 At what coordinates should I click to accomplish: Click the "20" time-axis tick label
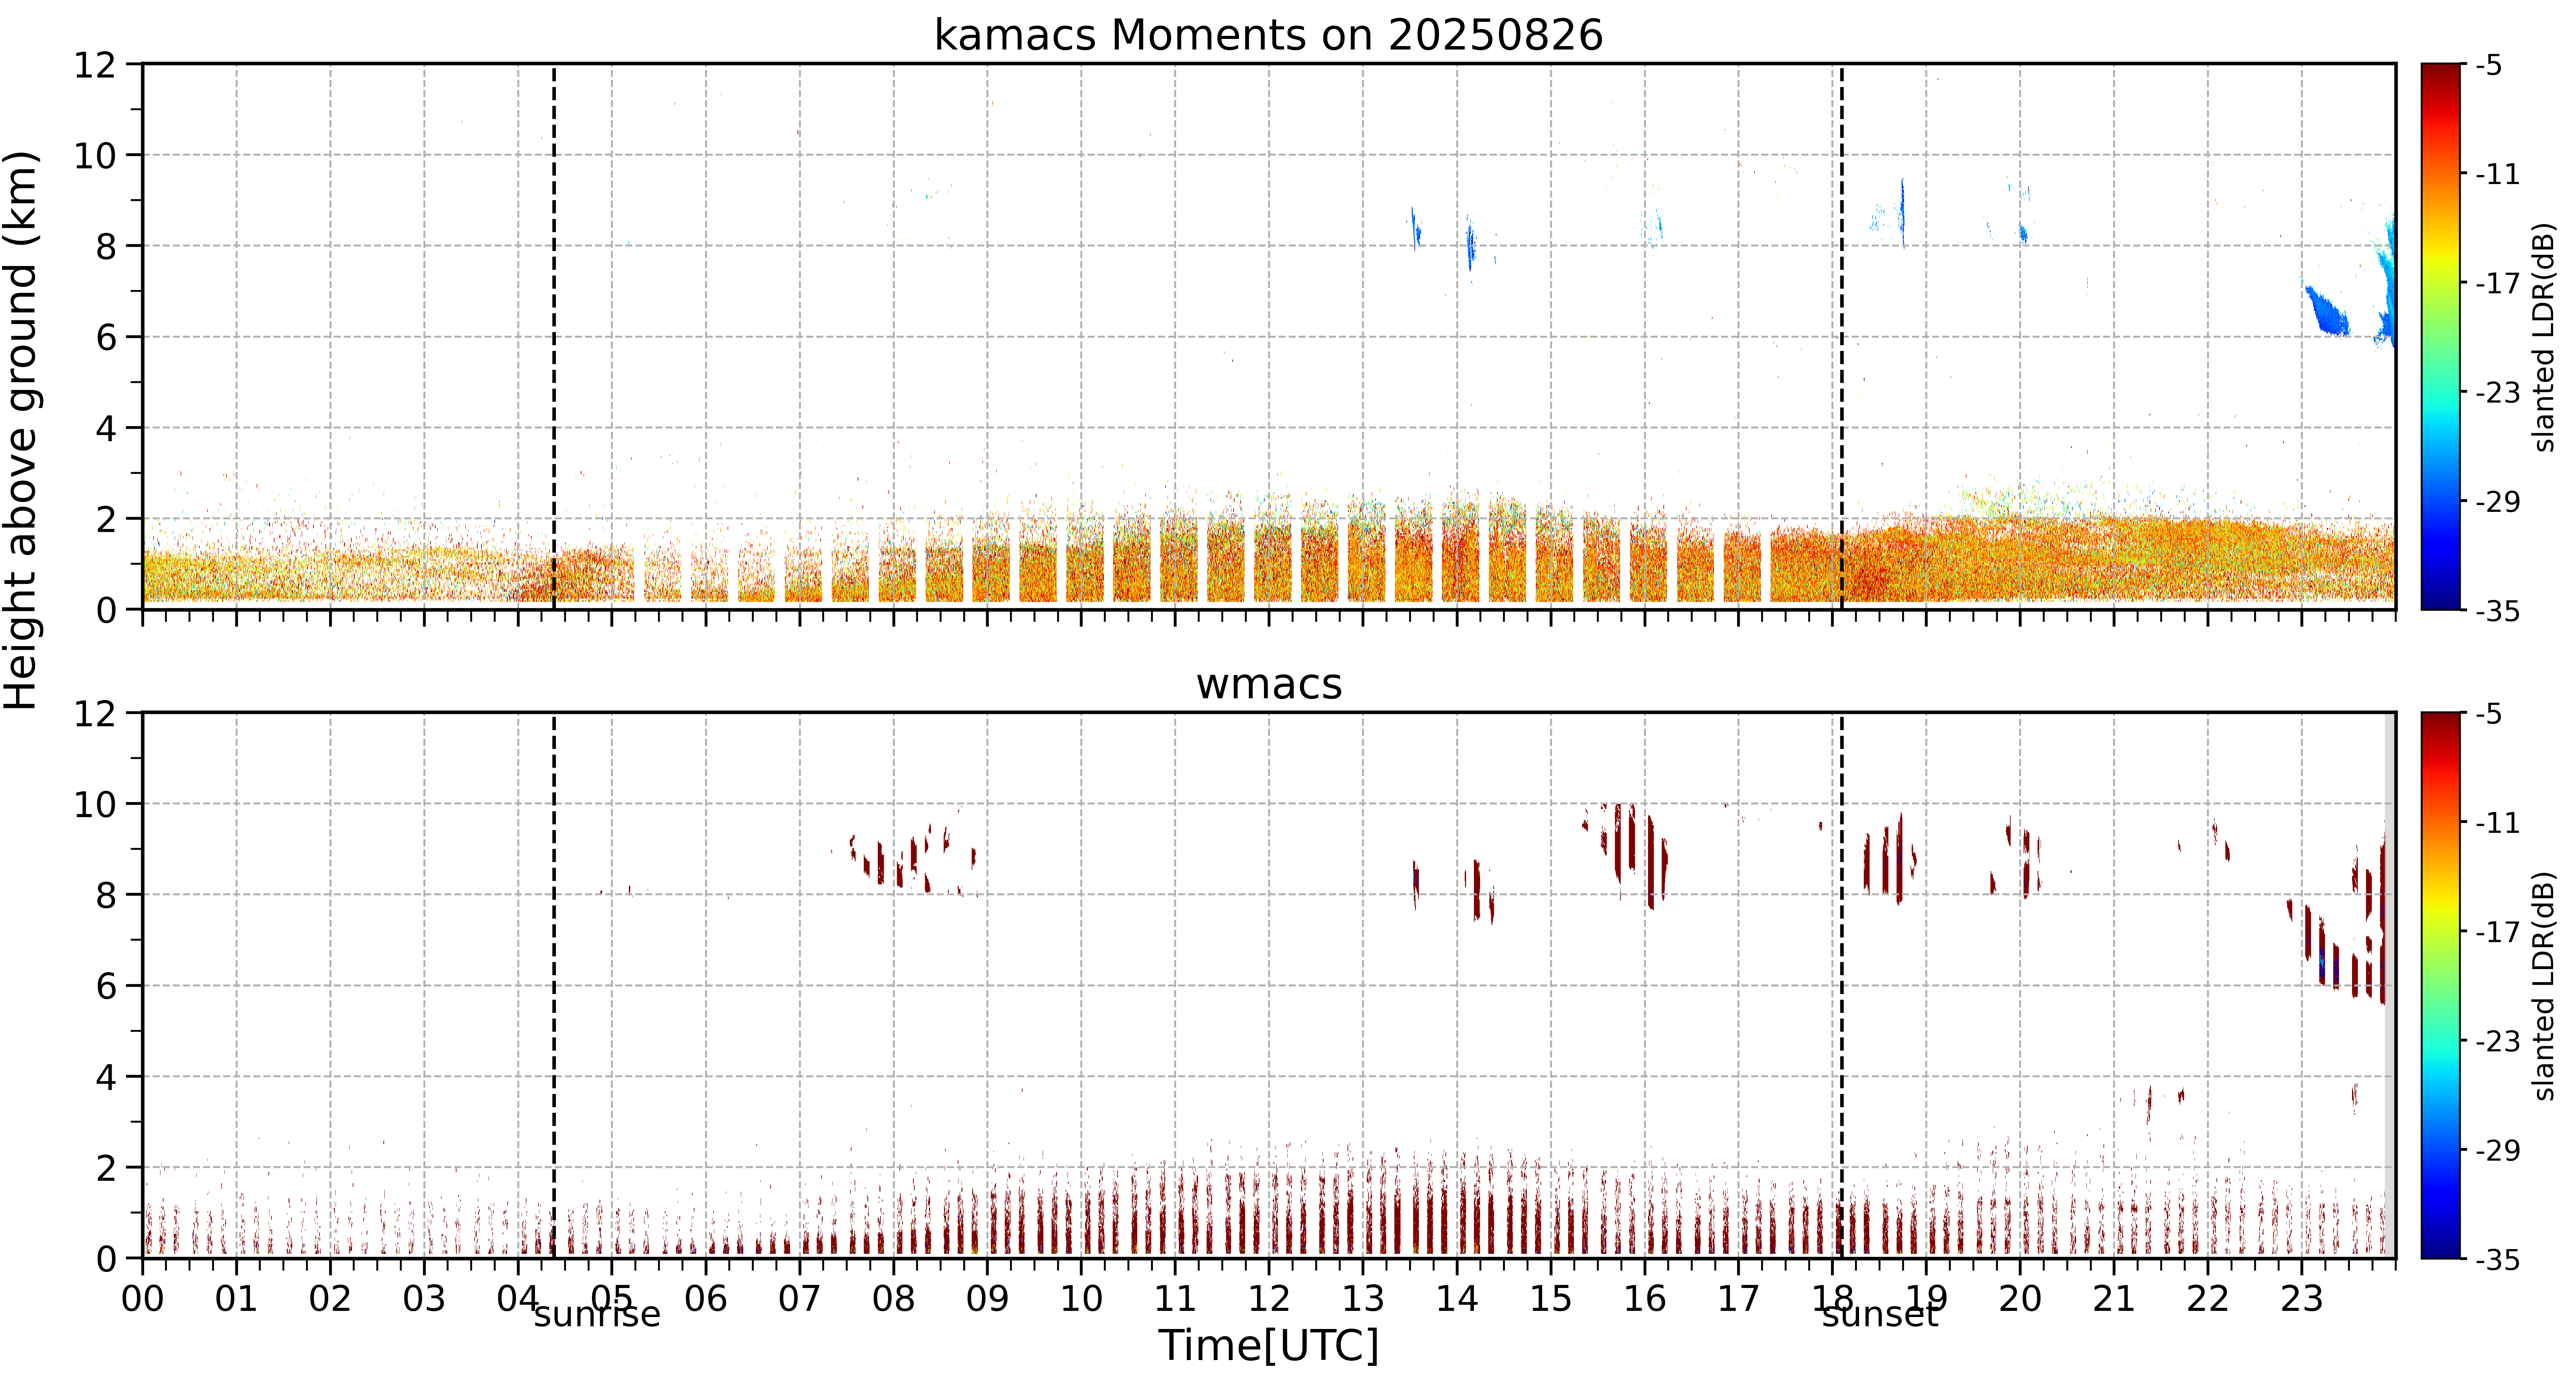2020,1299
